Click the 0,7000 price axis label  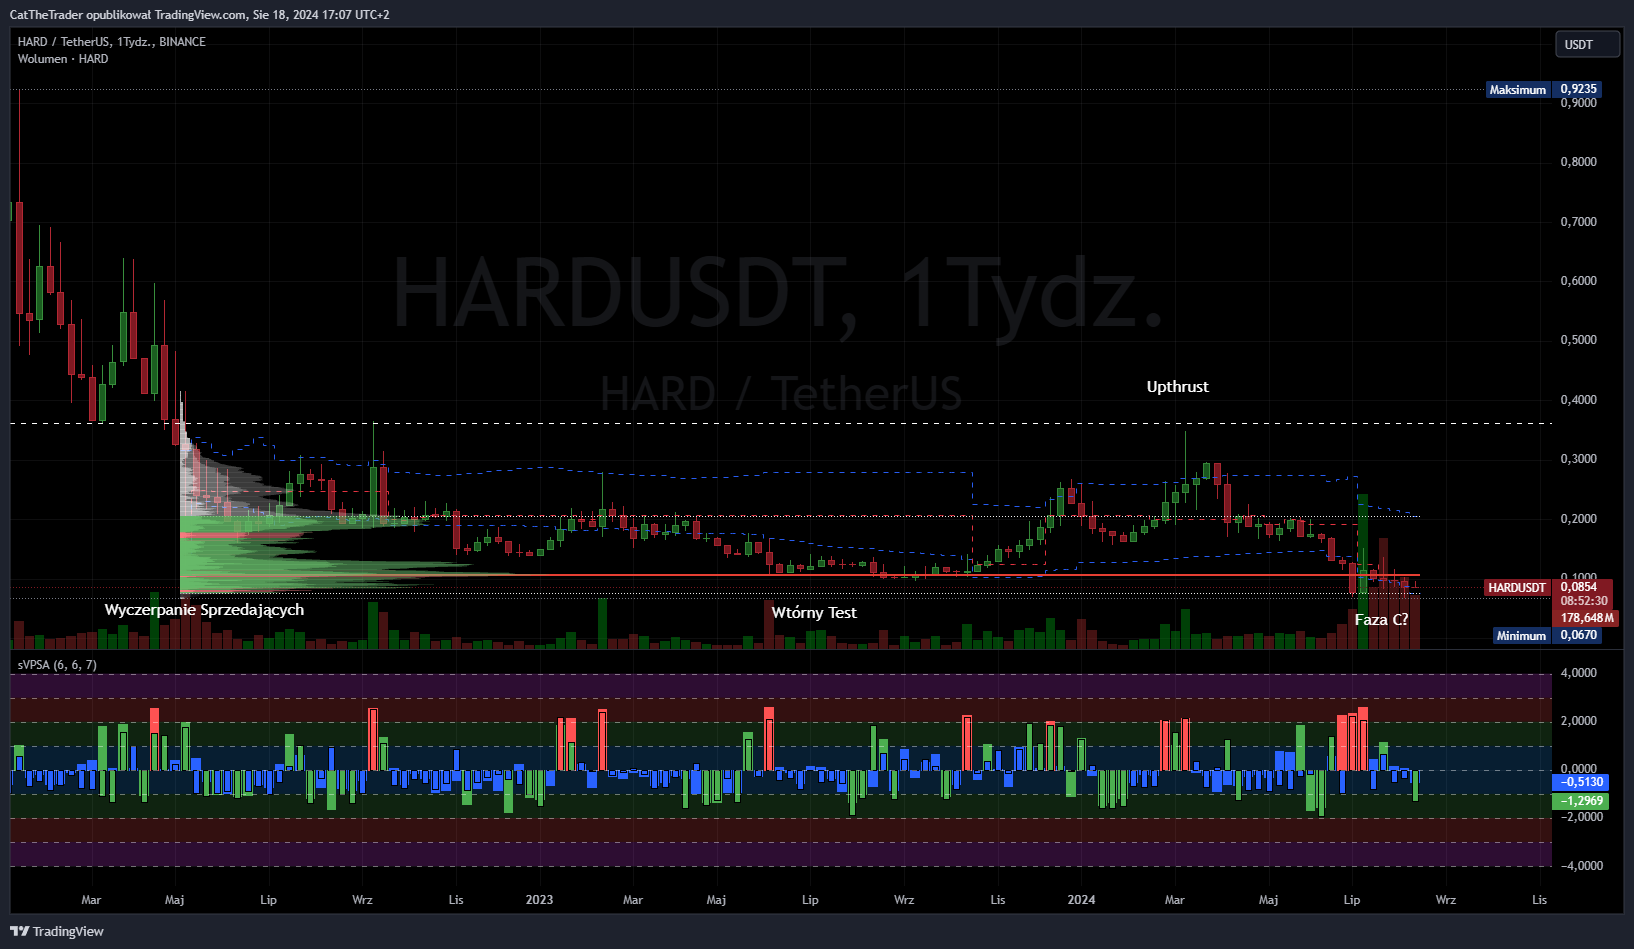[1579, 222]
